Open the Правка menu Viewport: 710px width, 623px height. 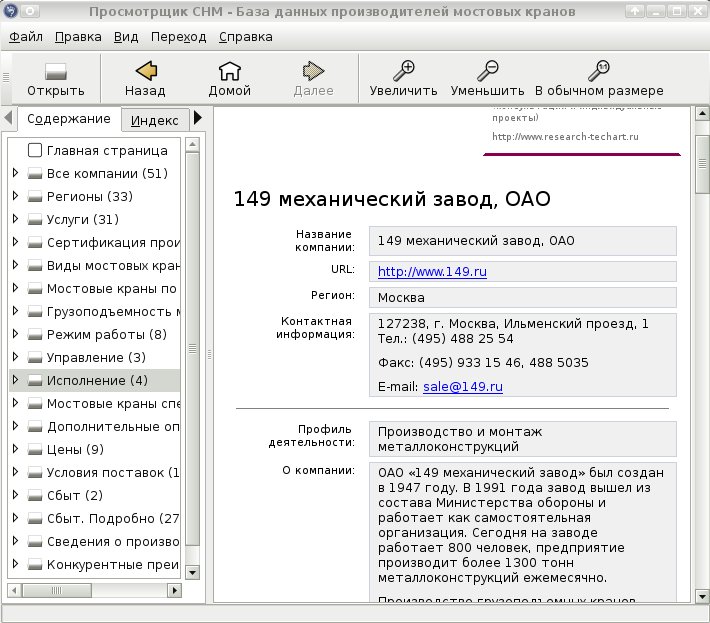pyautogui.click(x=78, y=37)
